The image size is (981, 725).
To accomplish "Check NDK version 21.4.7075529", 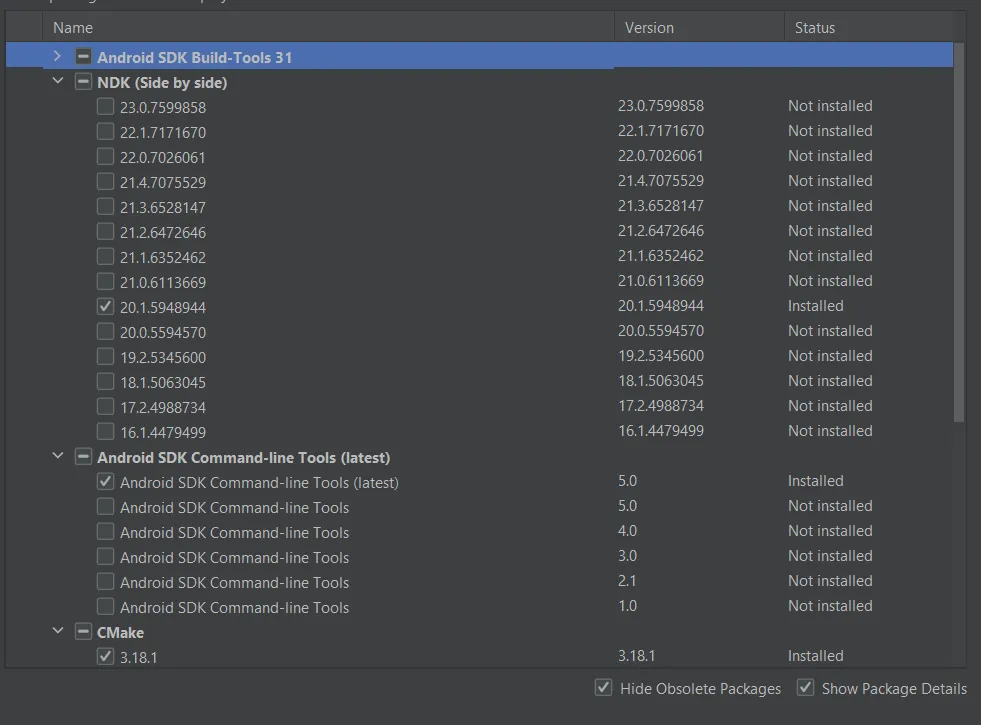I will 105,181.
